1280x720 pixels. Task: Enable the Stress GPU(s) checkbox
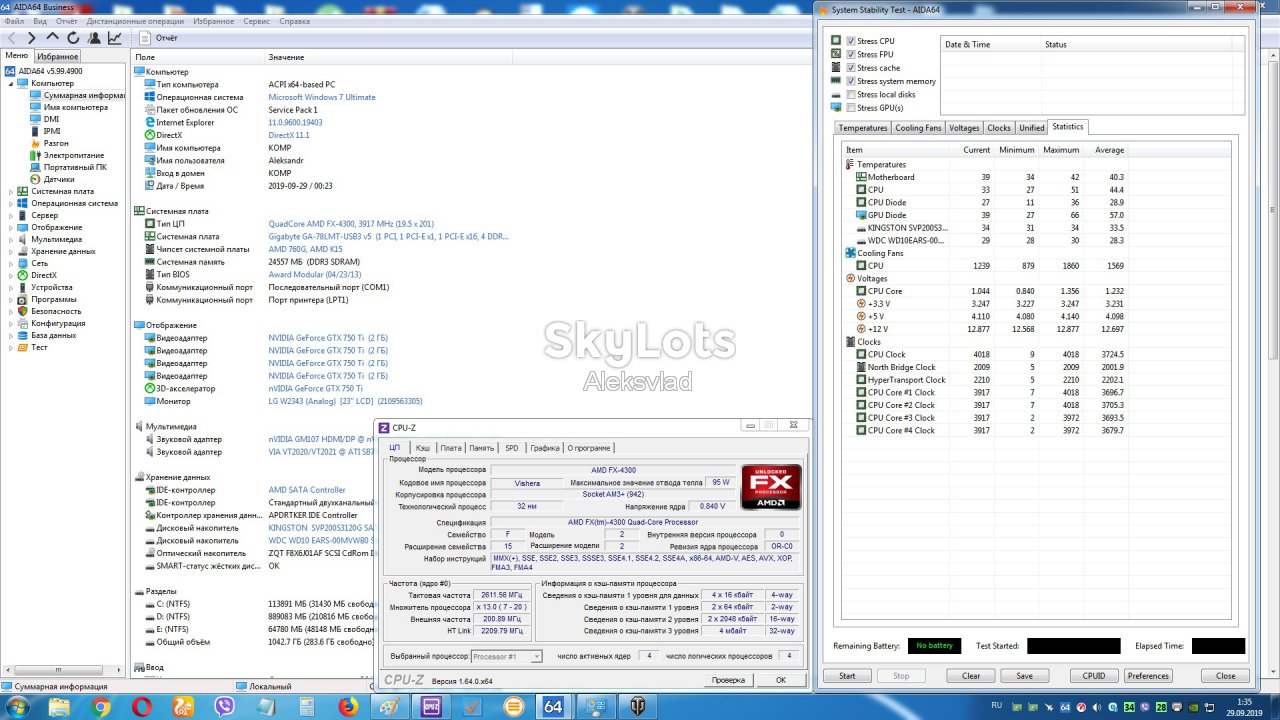[851, 108]
